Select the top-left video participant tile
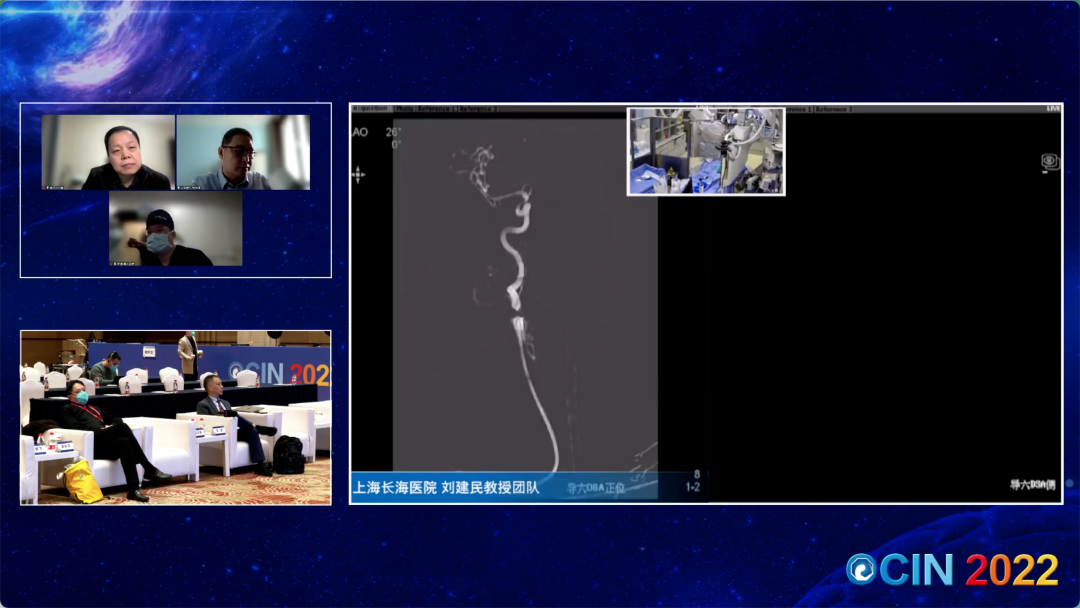 tap(108, 152)
